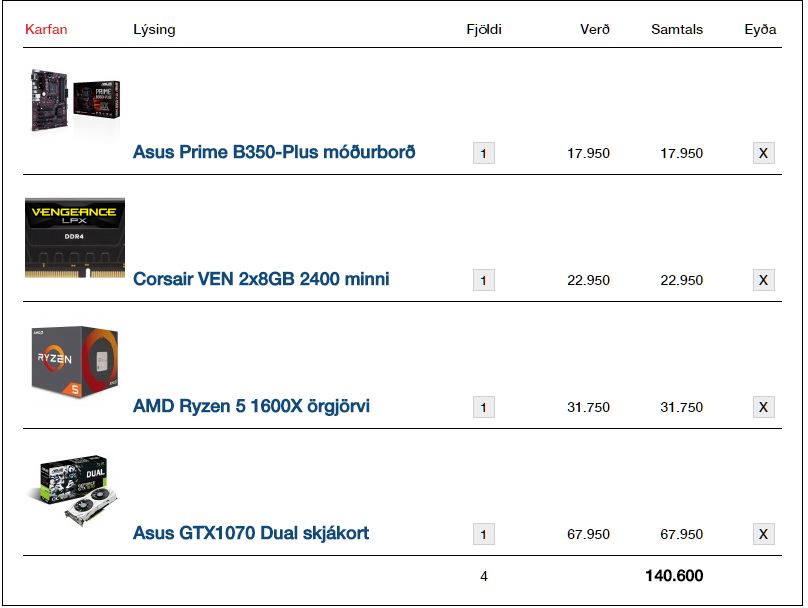Remove Asus Prime B350-Plus motherboard from cart
The image size is (808, 608).
click(763, 153)
